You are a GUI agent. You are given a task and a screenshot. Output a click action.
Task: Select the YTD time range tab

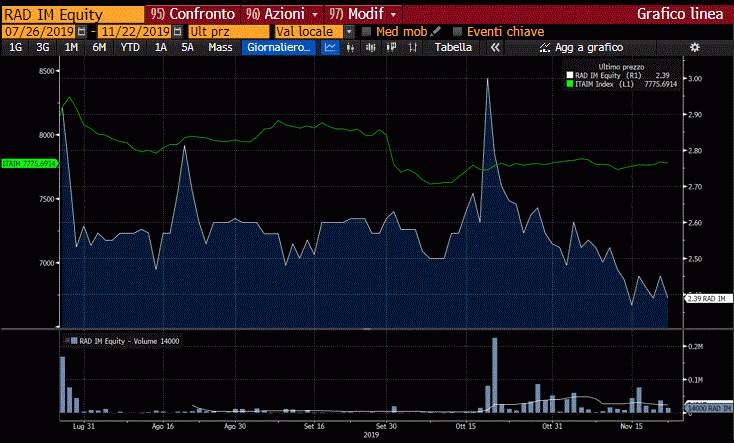(130, 47)
